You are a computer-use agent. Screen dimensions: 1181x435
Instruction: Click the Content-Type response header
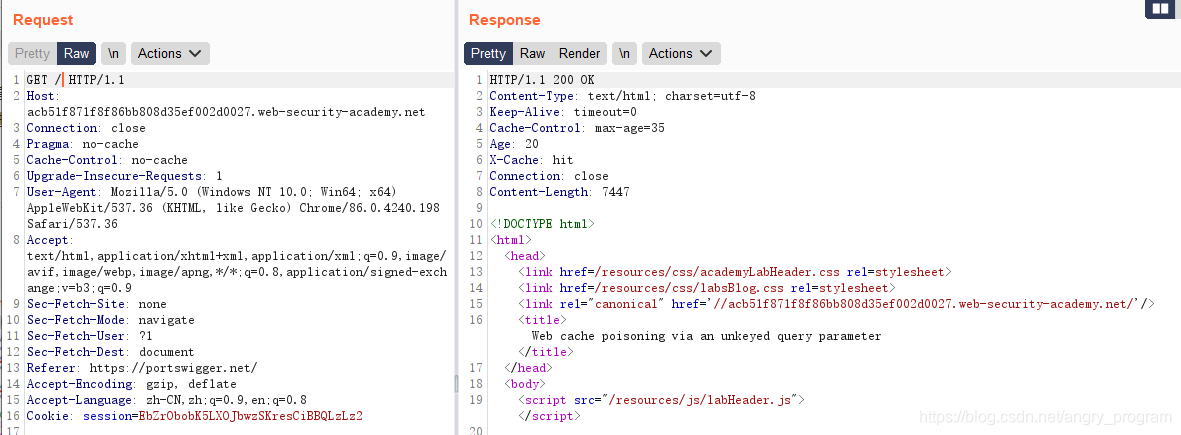pyautogui.click(x=622, y=96)
